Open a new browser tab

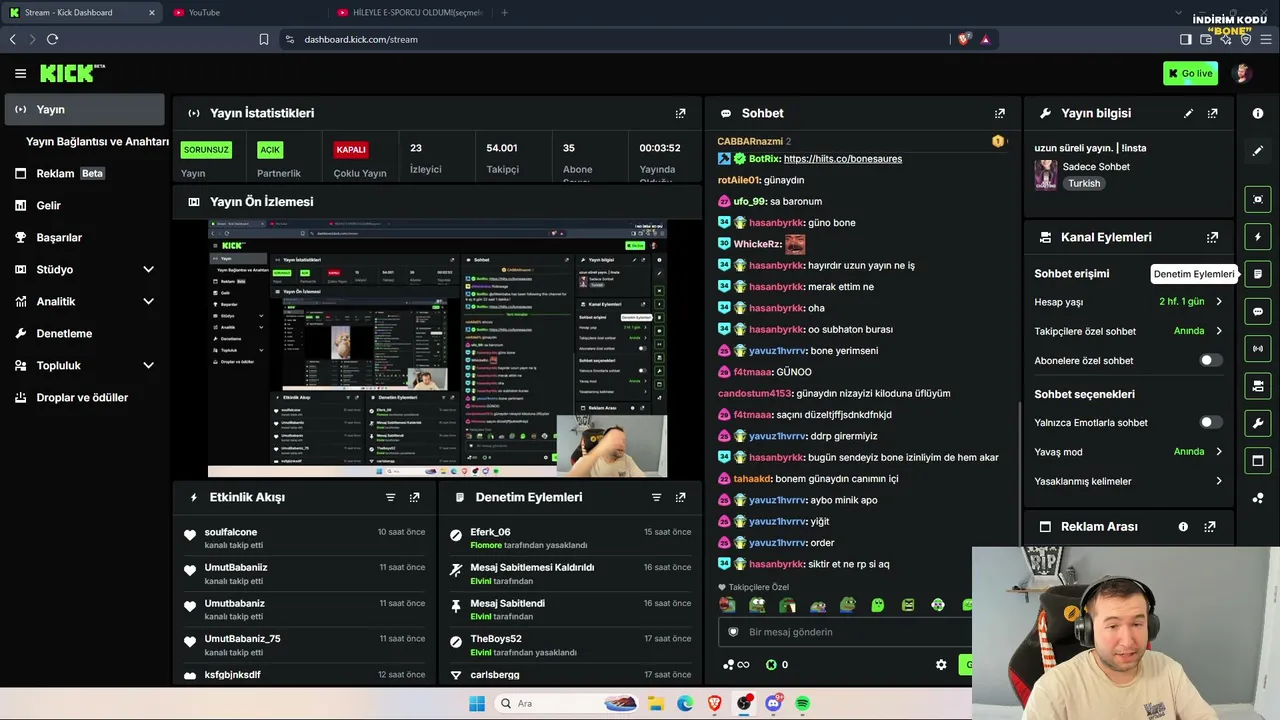click(504, 12)
